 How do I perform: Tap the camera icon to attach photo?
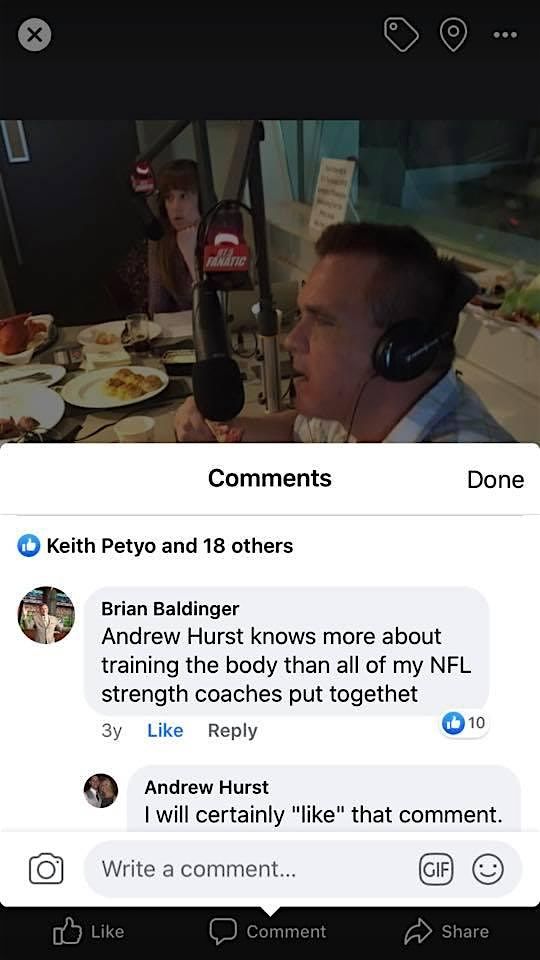coord(46,869)
